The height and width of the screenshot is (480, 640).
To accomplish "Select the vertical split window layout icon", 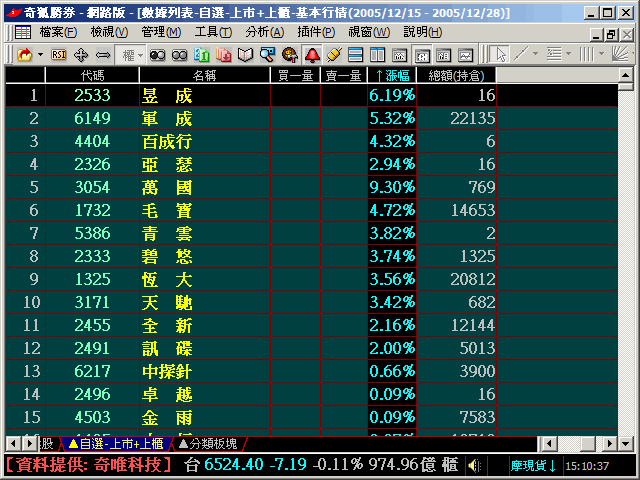I will tap(378, 55).
